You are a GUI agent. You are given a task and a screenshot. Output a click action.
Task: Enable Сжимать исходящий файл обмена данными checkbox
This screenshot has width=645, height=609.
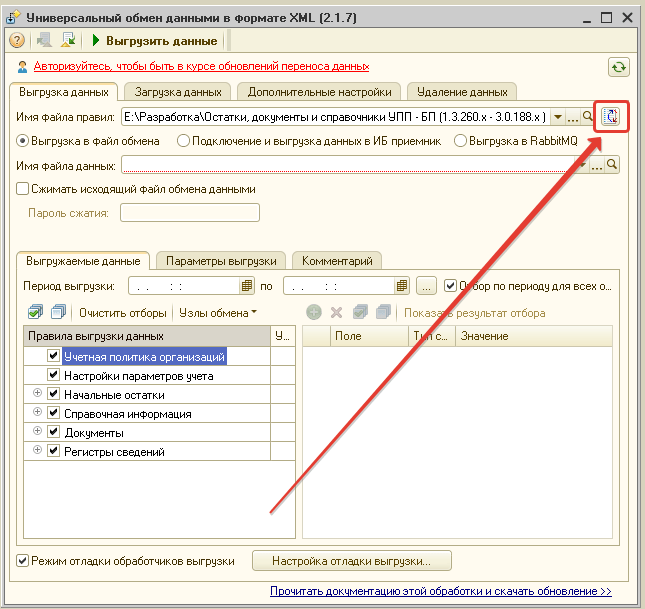pos(23,189)
